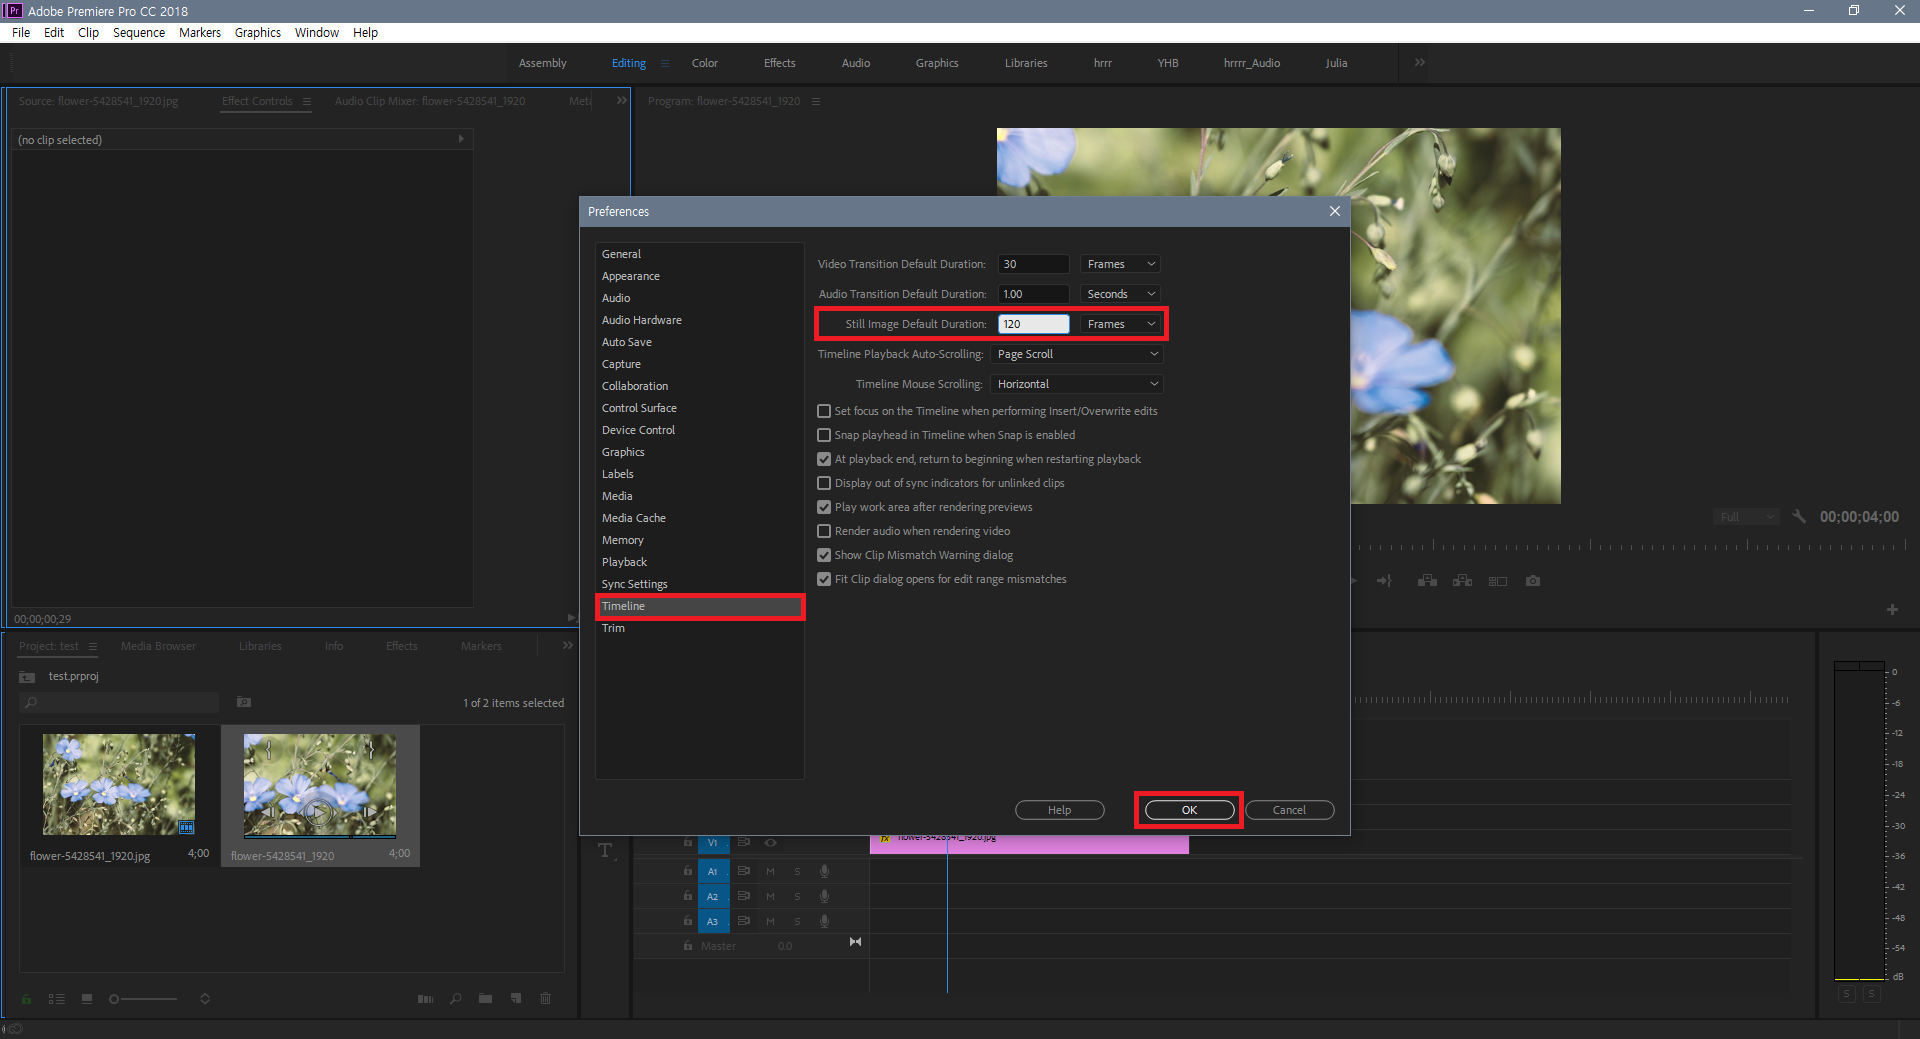Enable voice-over record on A2

point(824,896)
